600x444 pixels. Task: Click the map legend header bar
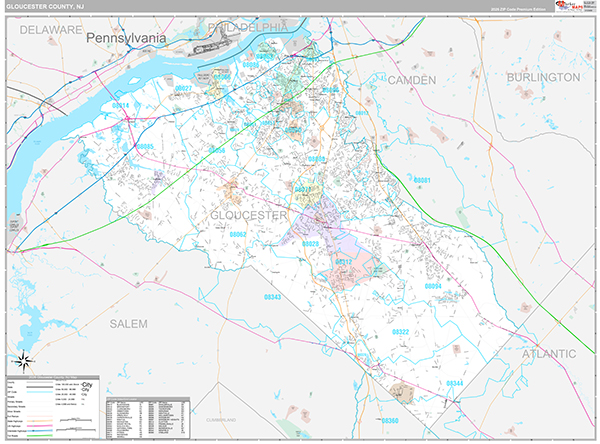click(x=52, y=375)
